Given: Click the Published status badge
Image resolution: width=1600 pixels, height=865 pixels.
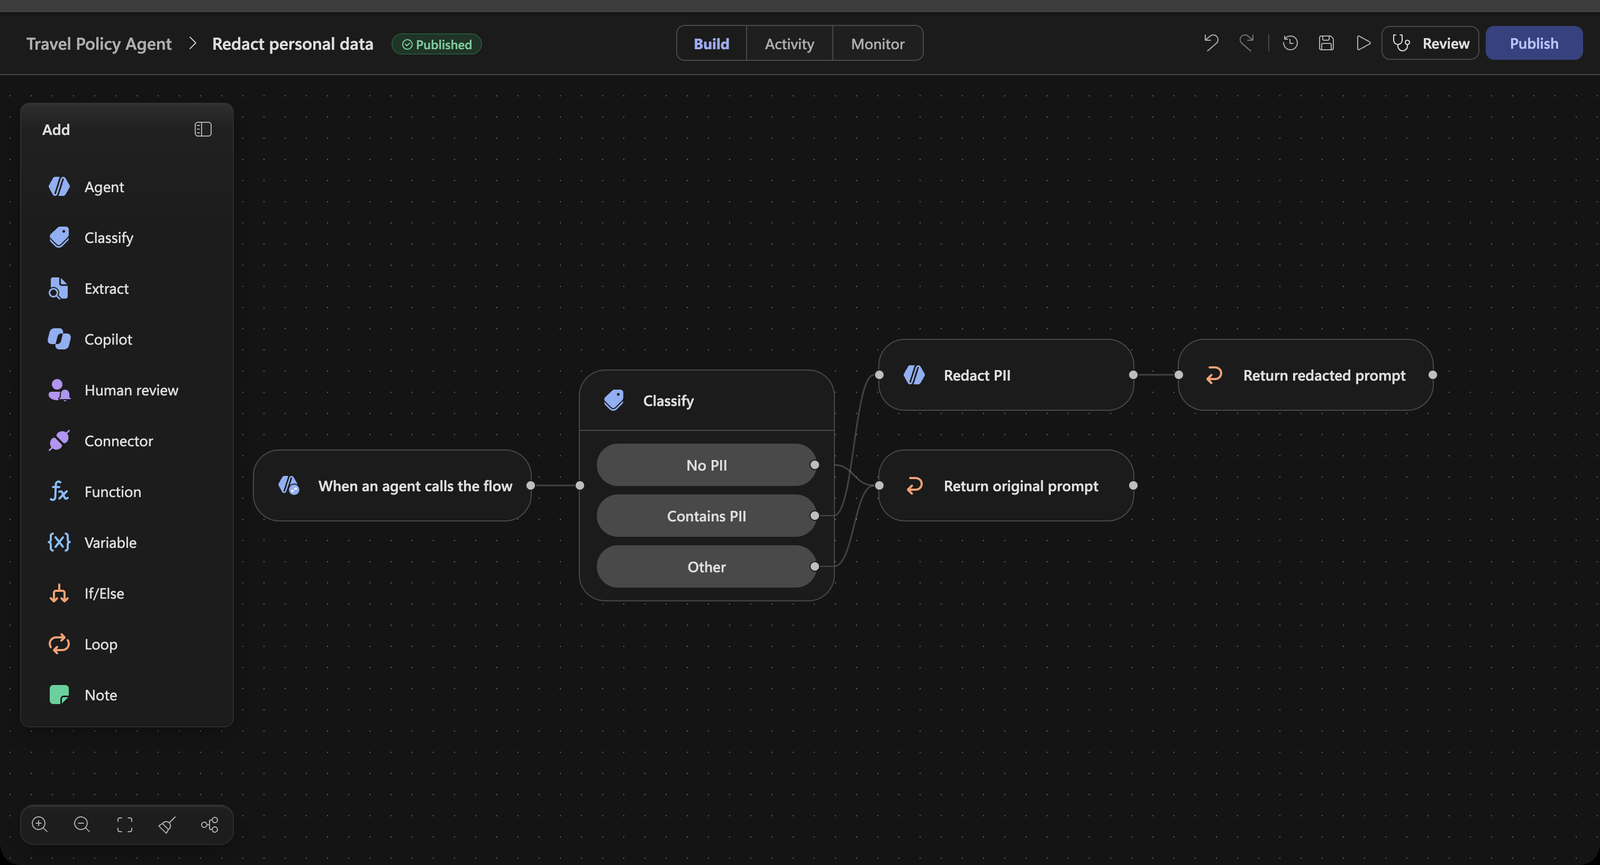Looking at the screenshot, I should [437, 44].
